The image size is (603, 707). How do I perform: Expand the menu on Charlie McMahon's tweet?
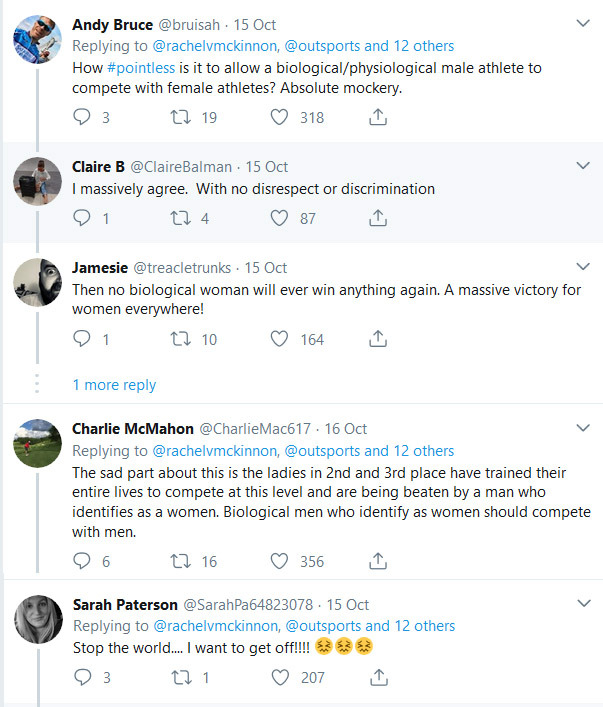pyautogui.click(x=584, y=429)
